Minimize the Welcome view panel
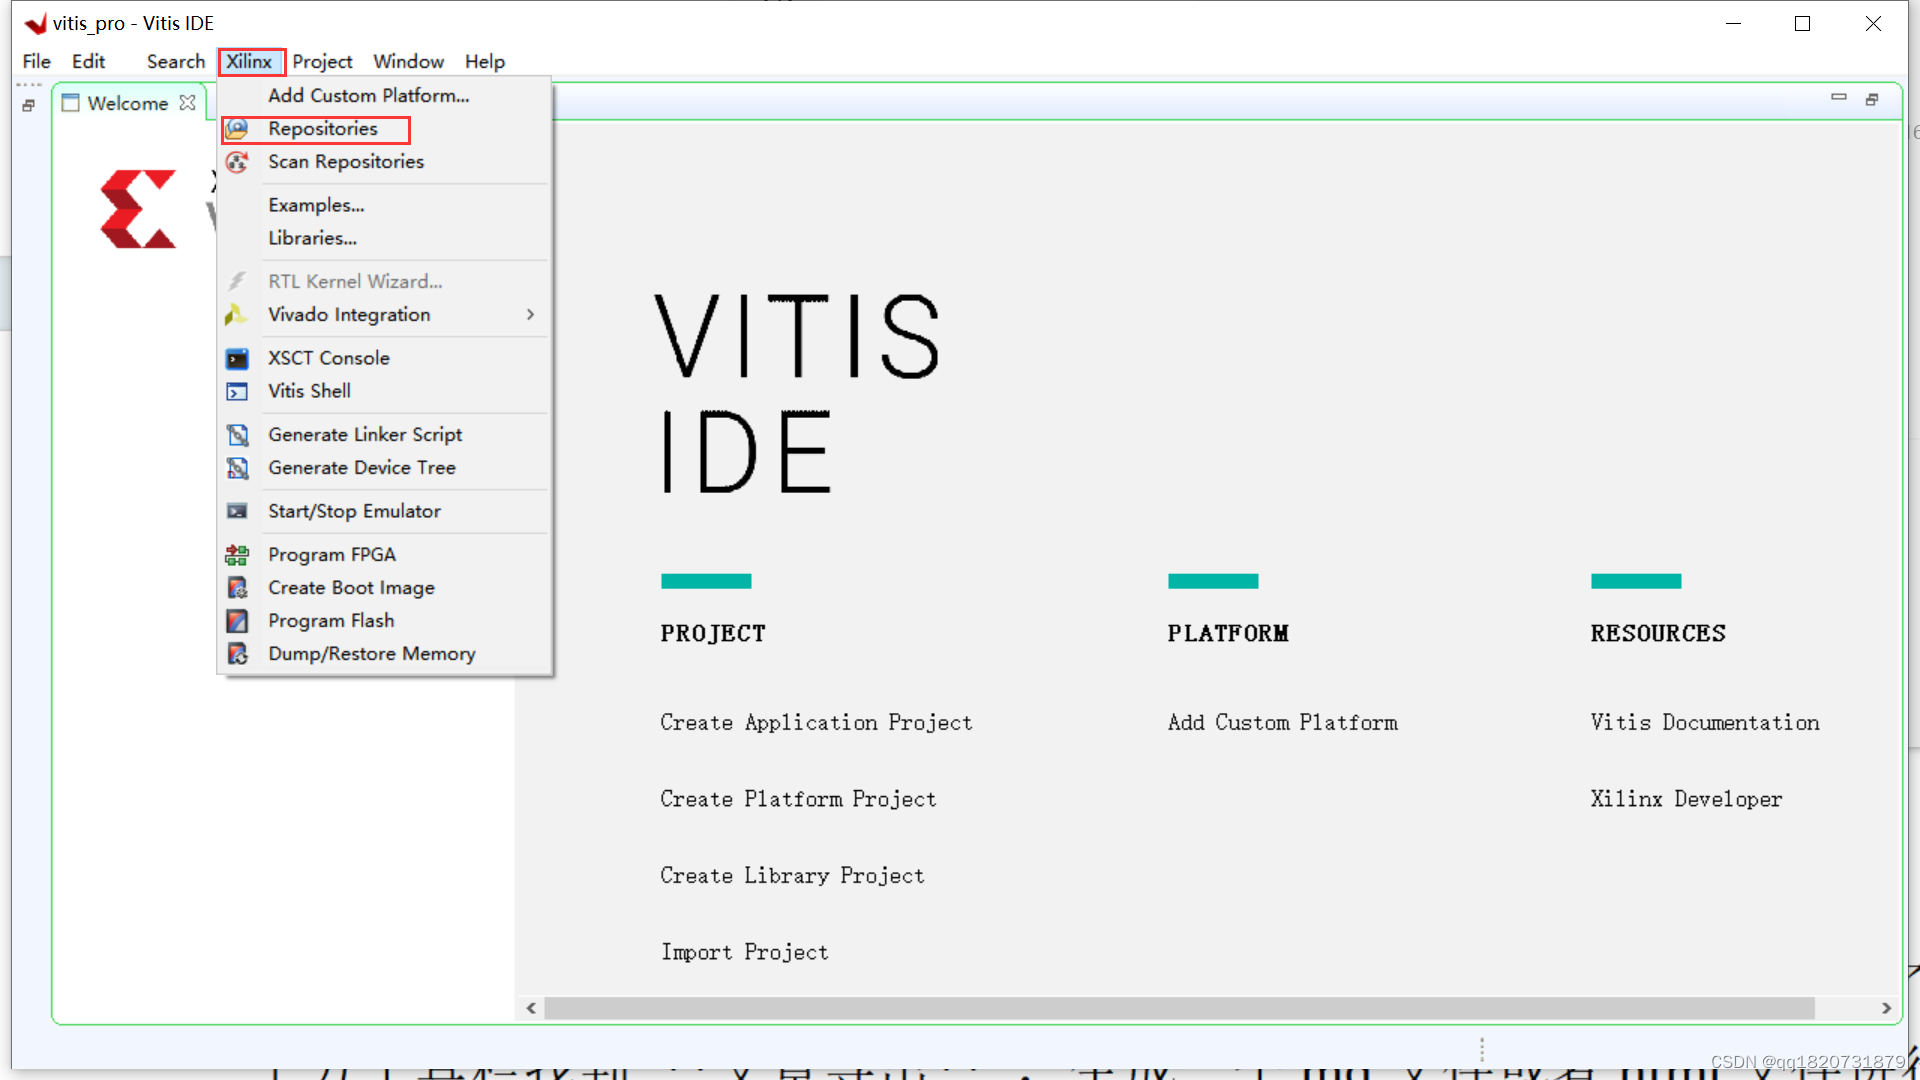The width and height of the screenshot is (1920, 1080). pos(1838,98)
